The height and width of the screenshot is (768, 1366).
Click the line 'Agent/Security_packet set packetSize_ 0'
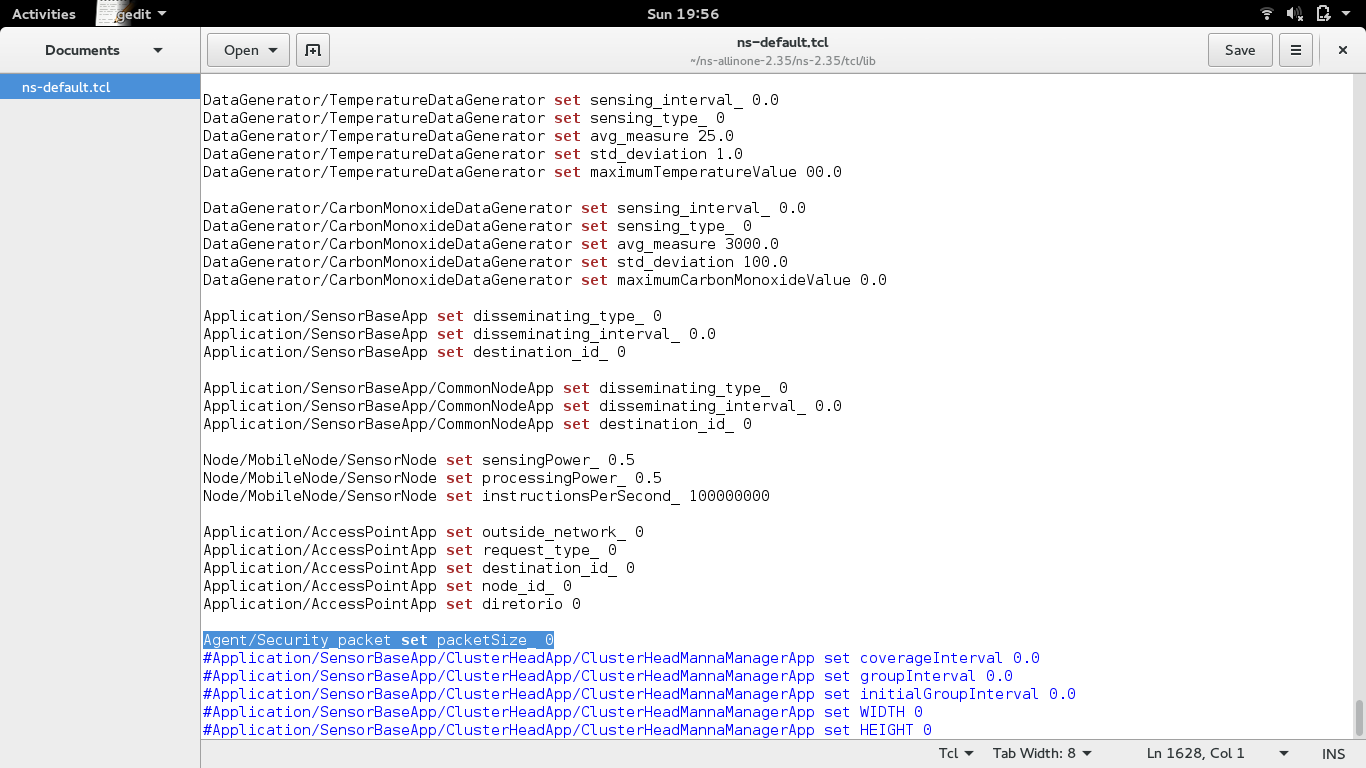[378, 640]
